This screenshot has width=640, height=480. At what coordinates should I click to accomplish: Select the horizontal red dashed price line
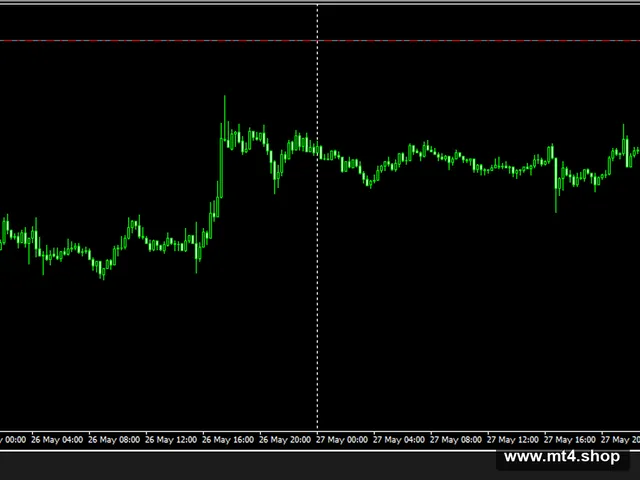pos(320,41)
